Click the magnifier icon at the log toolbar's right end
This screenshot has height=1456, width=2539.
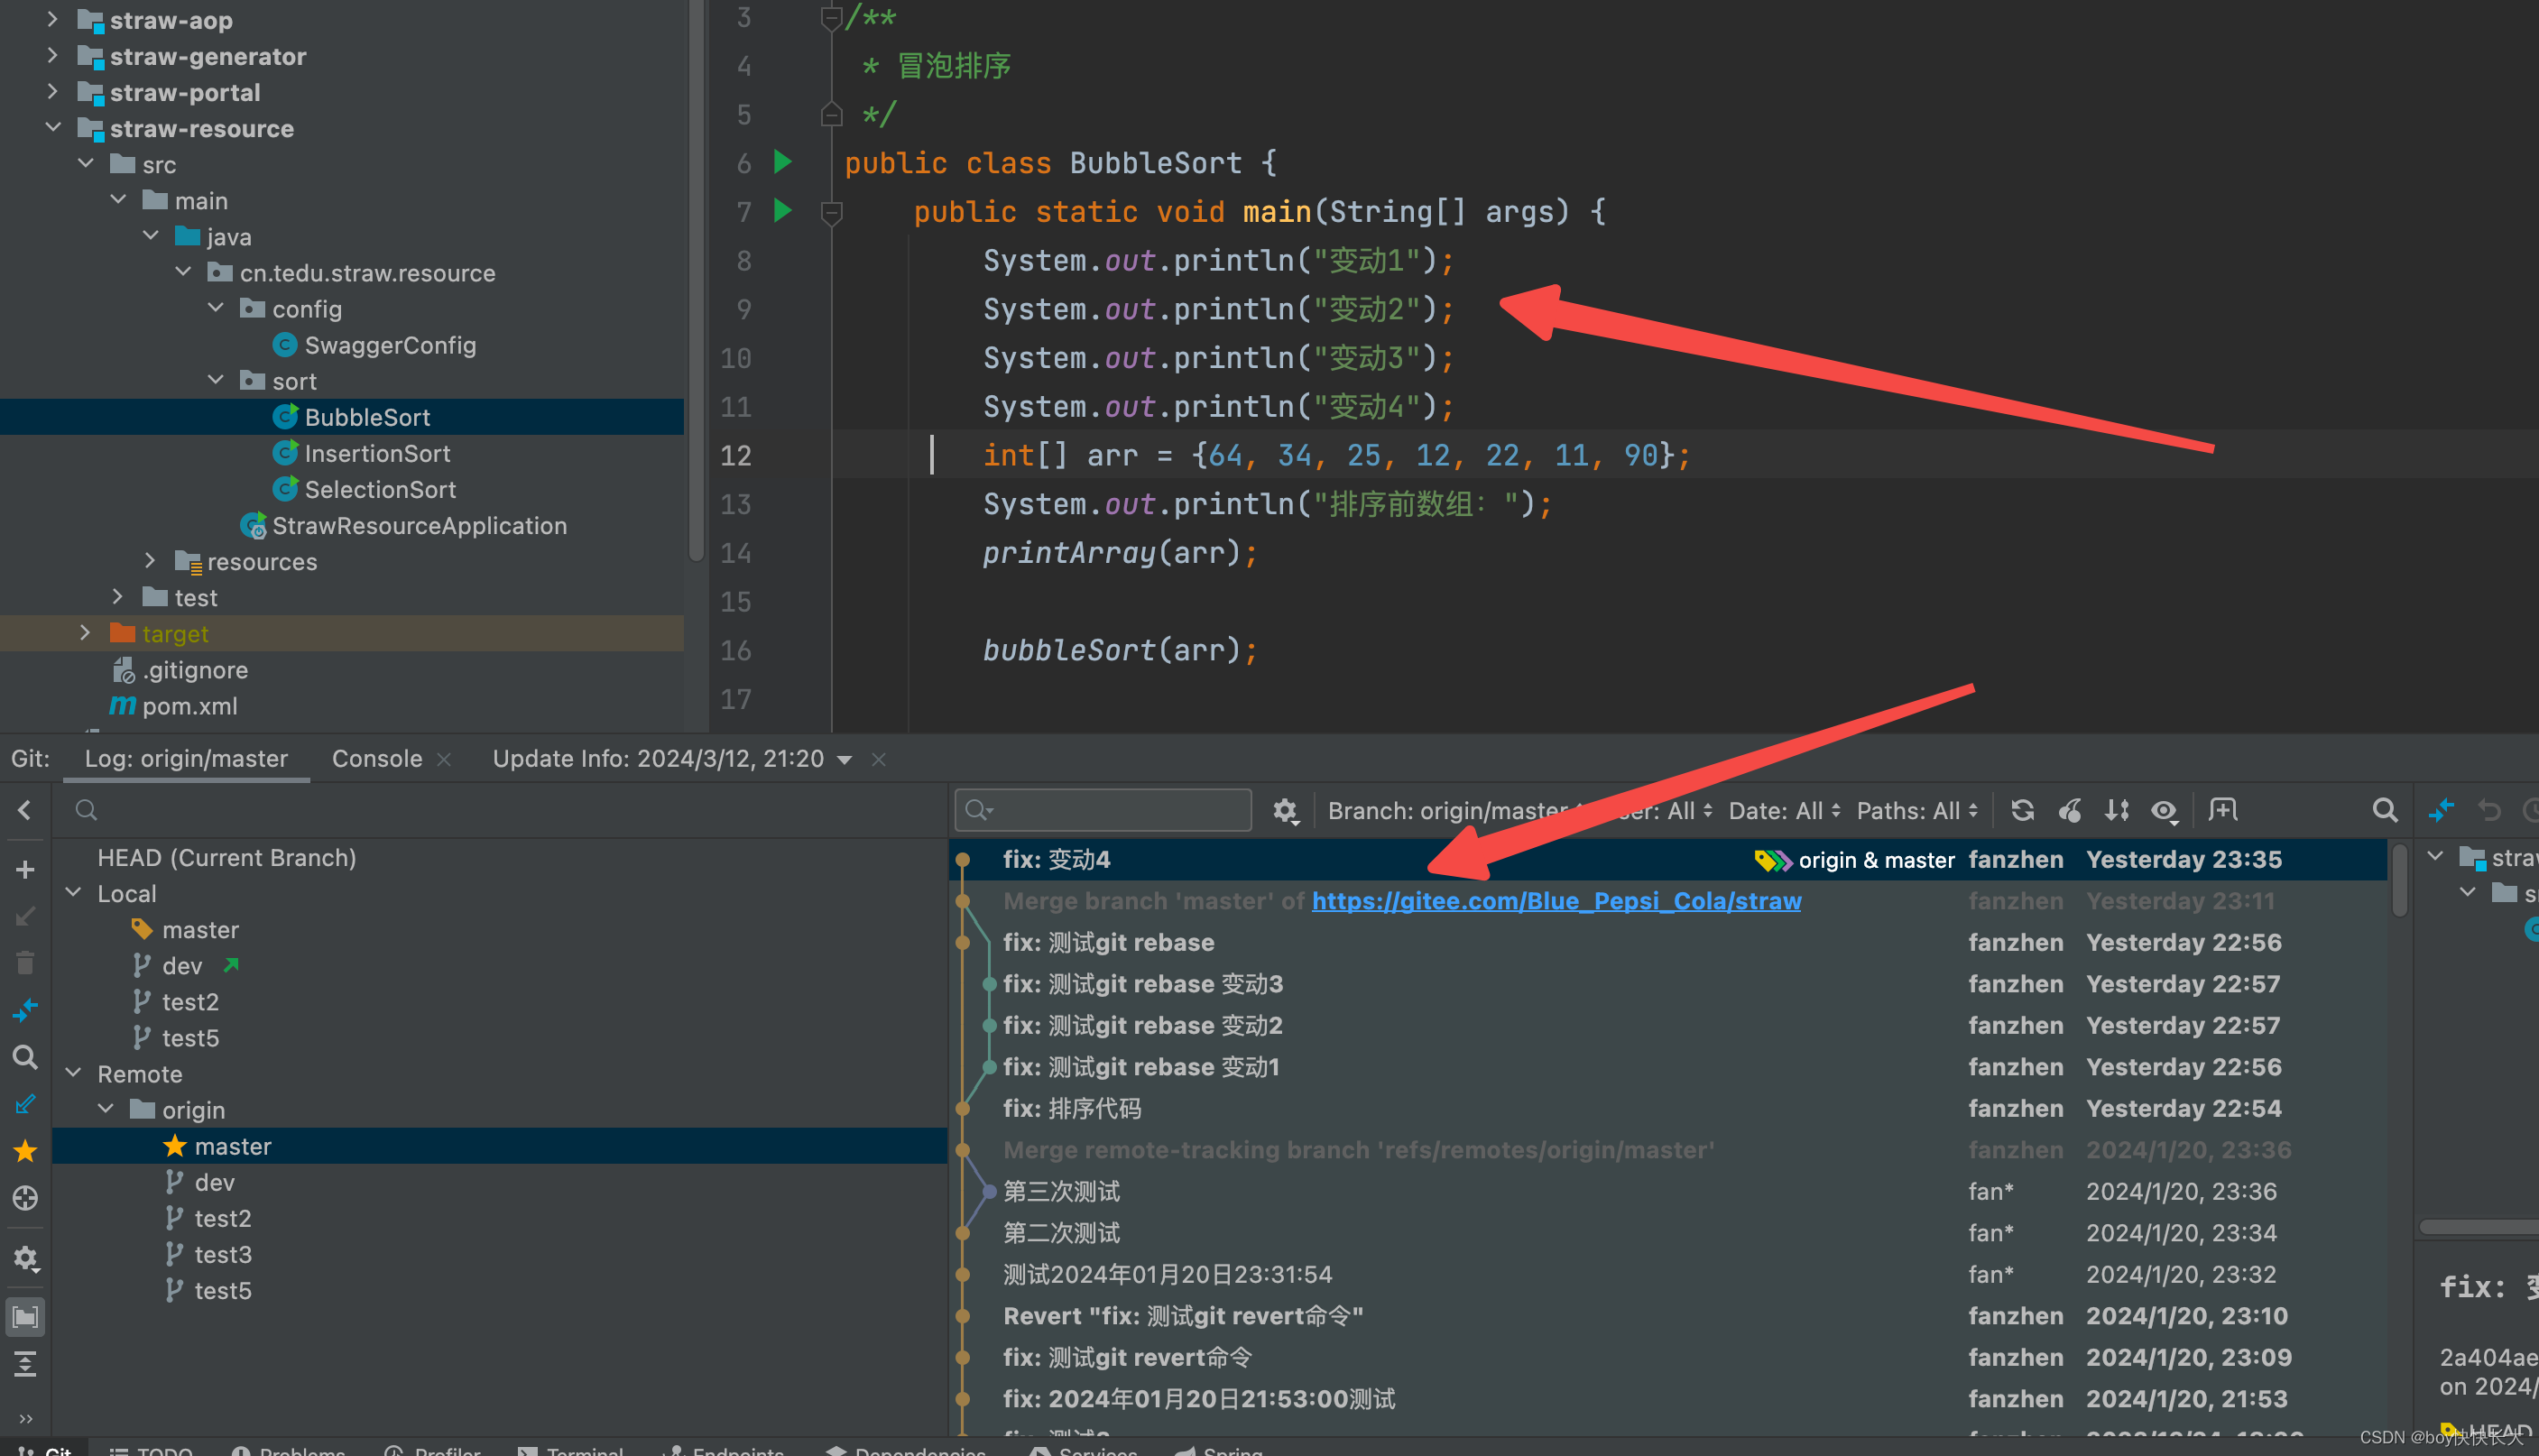point(2385,810)
